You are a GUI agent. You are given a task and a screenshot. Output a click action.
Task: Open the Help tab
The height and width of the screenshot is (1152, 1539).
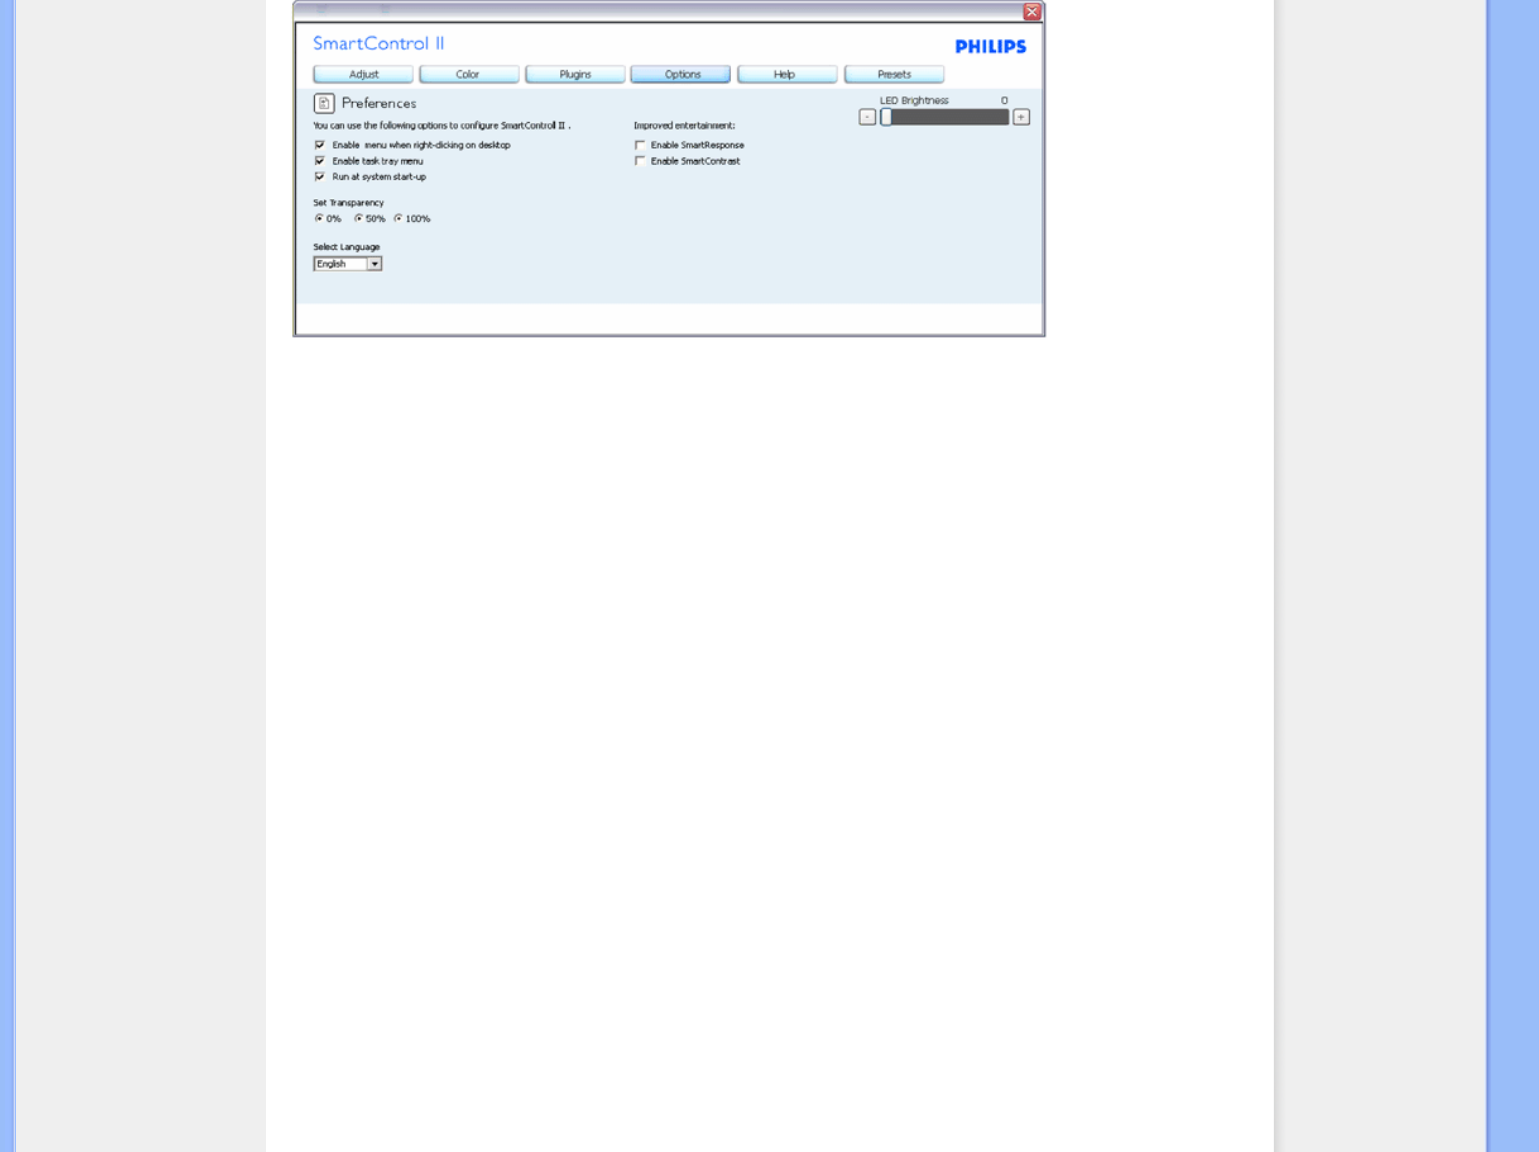tap(787, 74)
